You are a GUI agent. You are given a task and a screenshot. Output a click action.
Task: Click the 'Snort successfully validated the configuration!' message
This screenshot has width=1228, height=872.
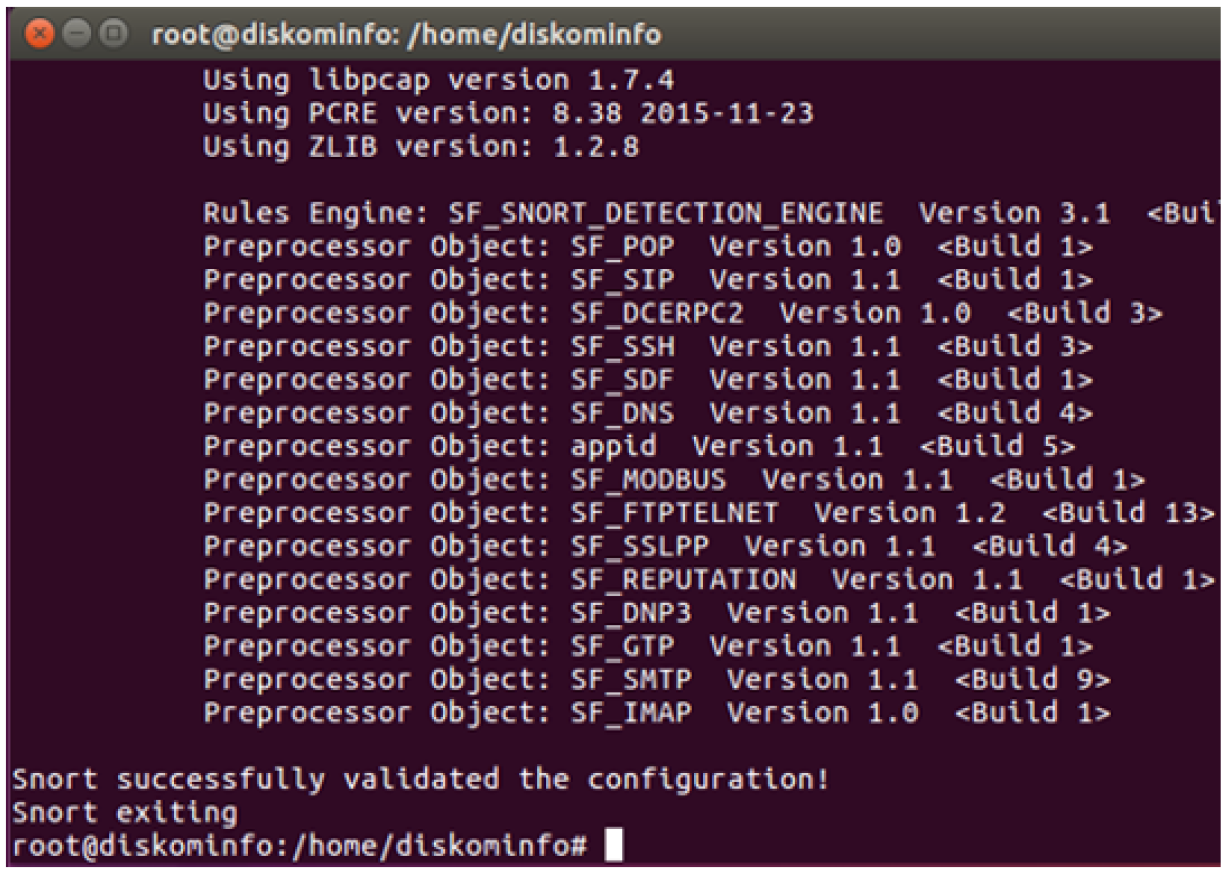[420, 779]
